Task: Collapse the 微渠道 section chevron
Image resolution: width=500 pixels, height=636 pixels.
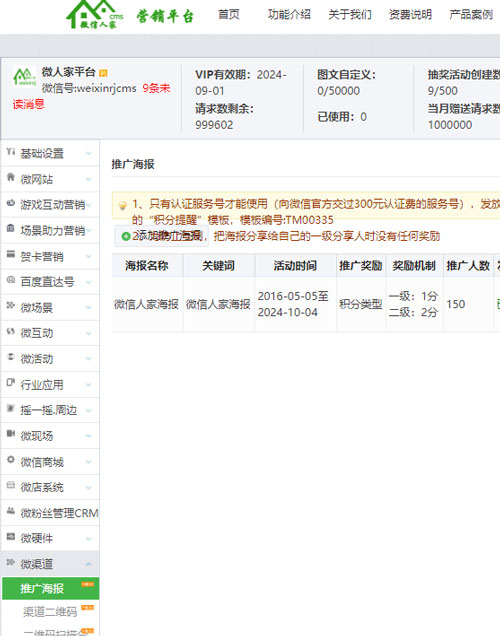Action: 88,564
